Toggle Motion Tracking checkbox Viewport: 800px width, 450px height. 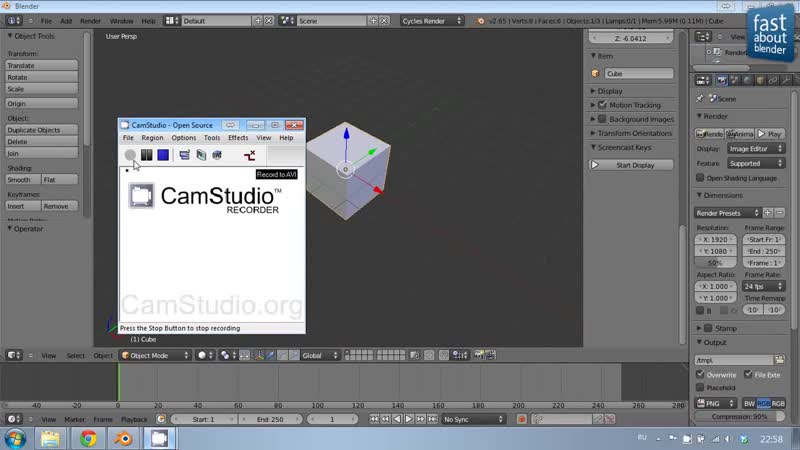(x=603, y=105)
